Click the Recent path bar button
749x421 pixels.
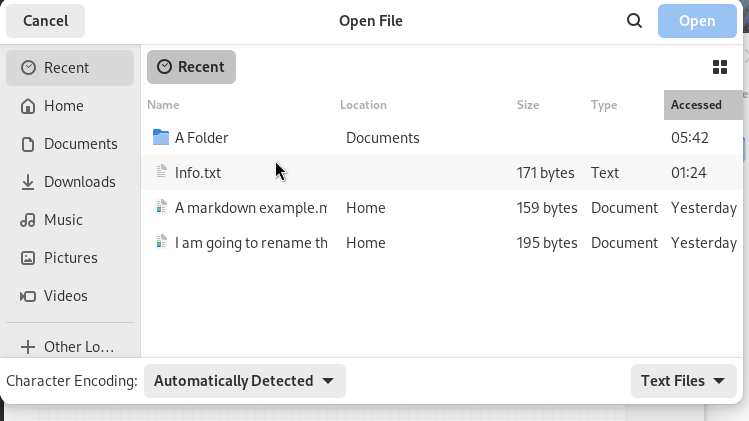point(191,67)
